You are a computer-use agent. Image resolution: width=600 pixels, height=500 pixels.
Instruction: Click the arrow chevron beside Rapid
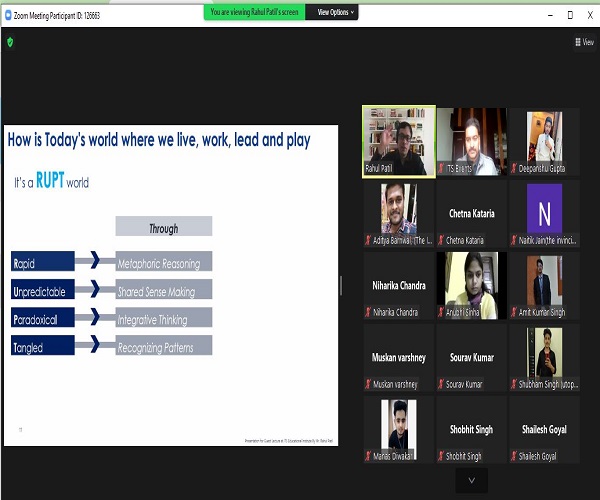tap(95, 260)
